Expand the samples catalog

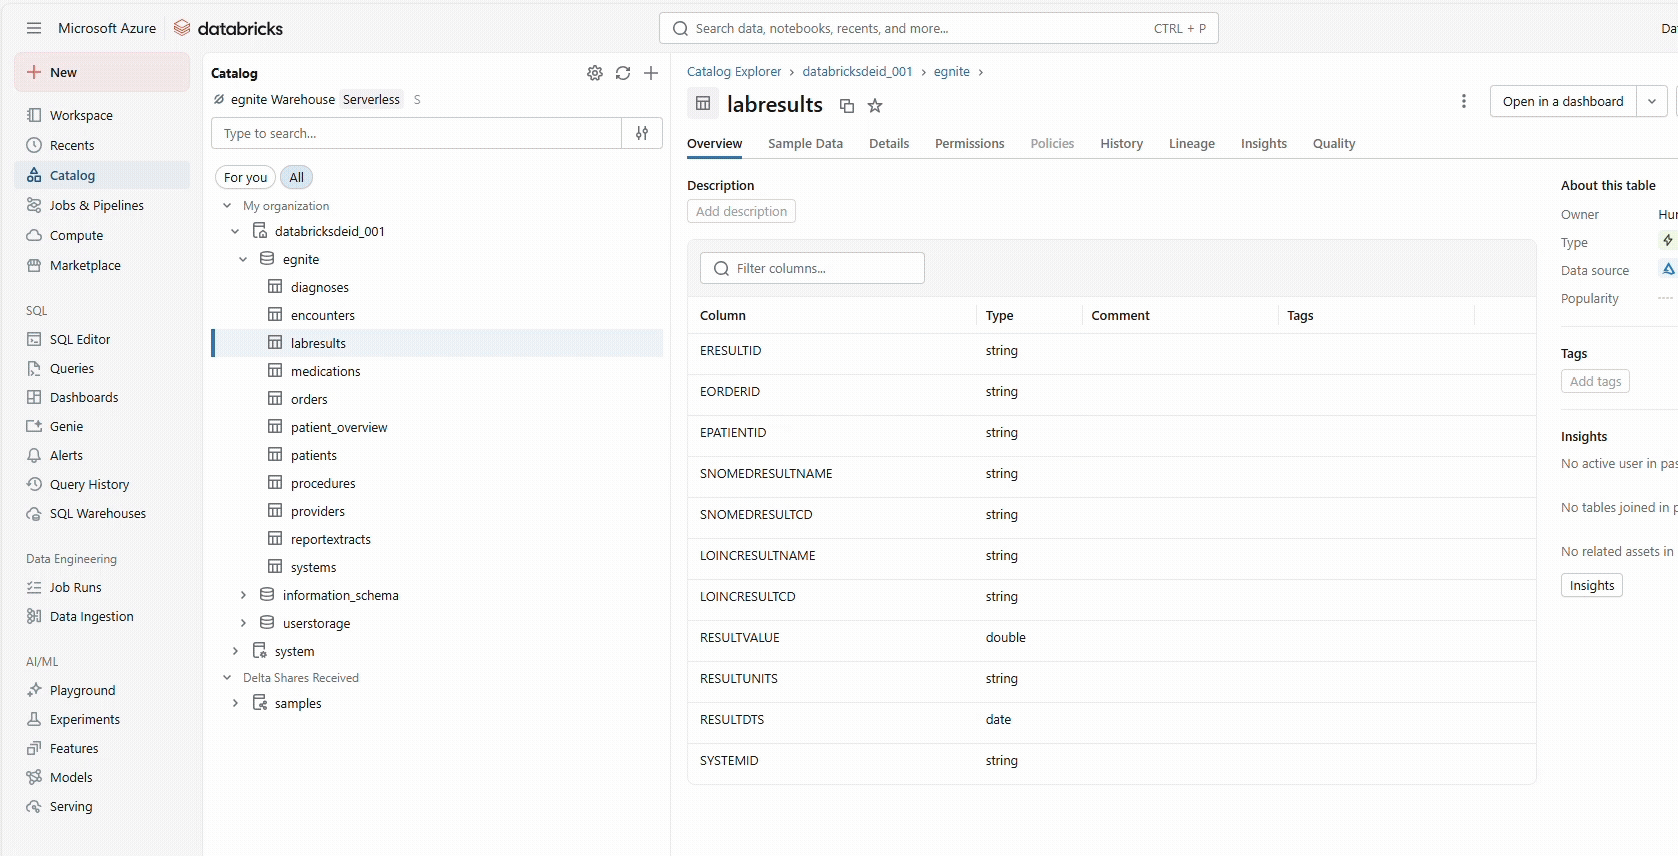pos(235,703)
